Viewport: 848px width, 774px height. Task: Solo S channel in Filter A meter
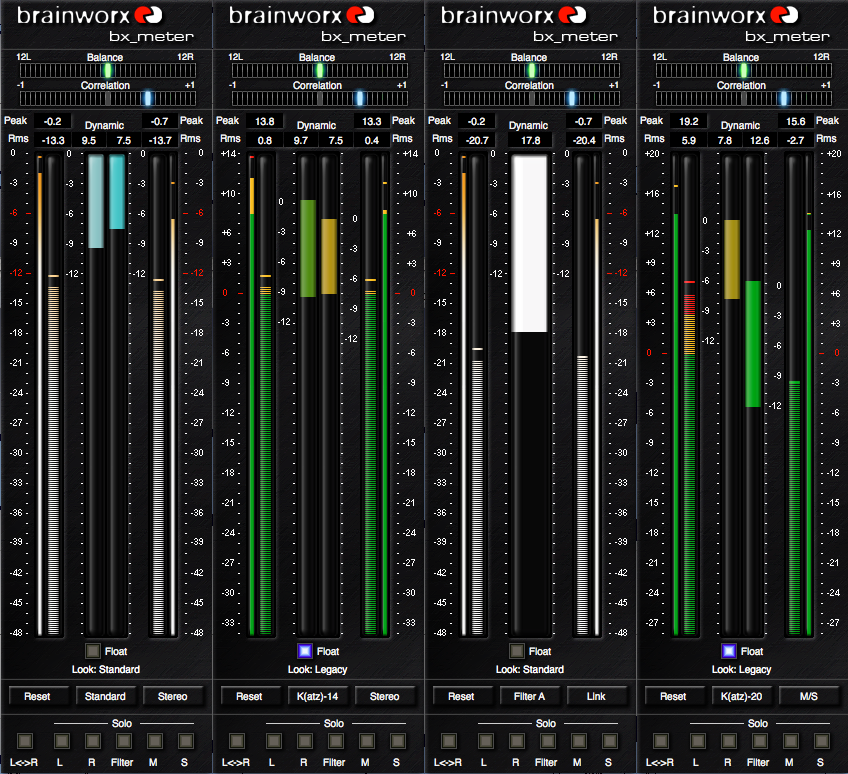pos(610,741)
